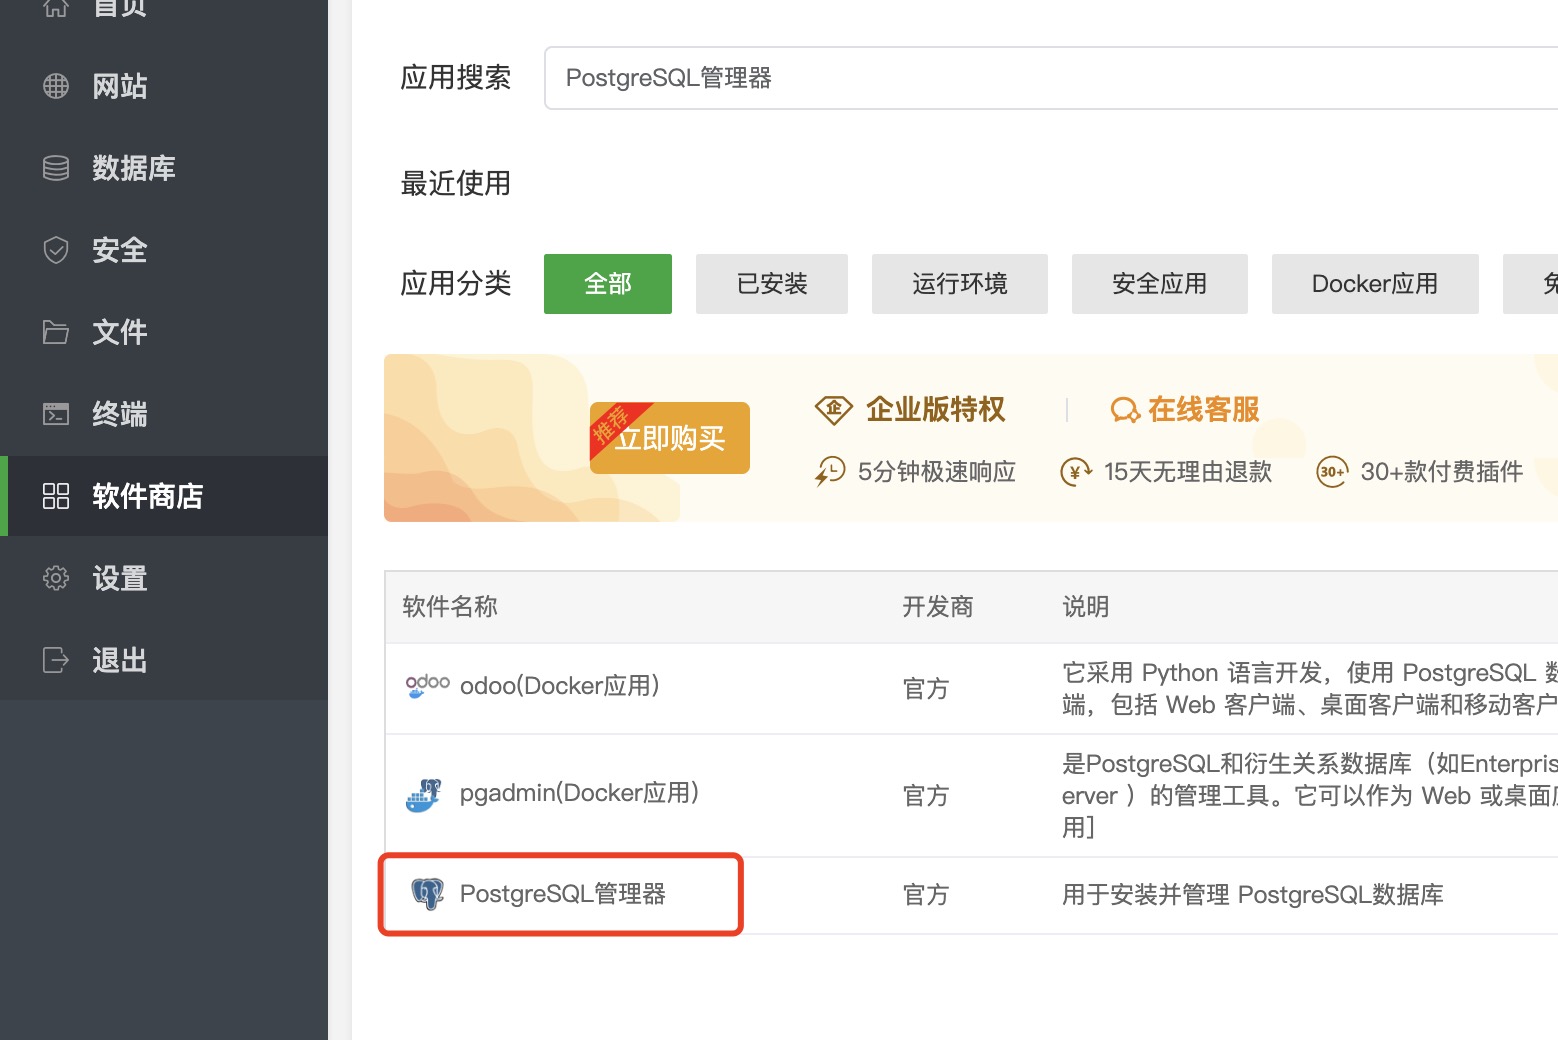Click the 立即购买 button
The width and height of the screenshot is (1558, 1040).
coord(670,438)
